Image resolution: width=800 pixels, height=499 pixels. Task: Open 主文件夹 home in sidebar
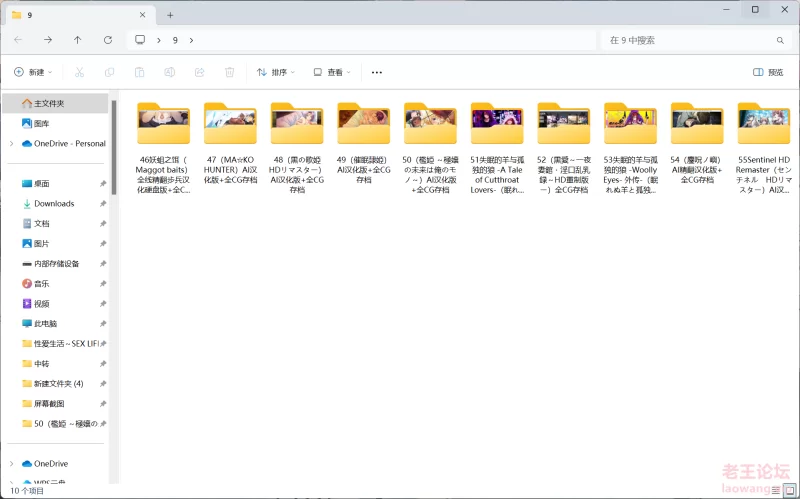[55, 104]
